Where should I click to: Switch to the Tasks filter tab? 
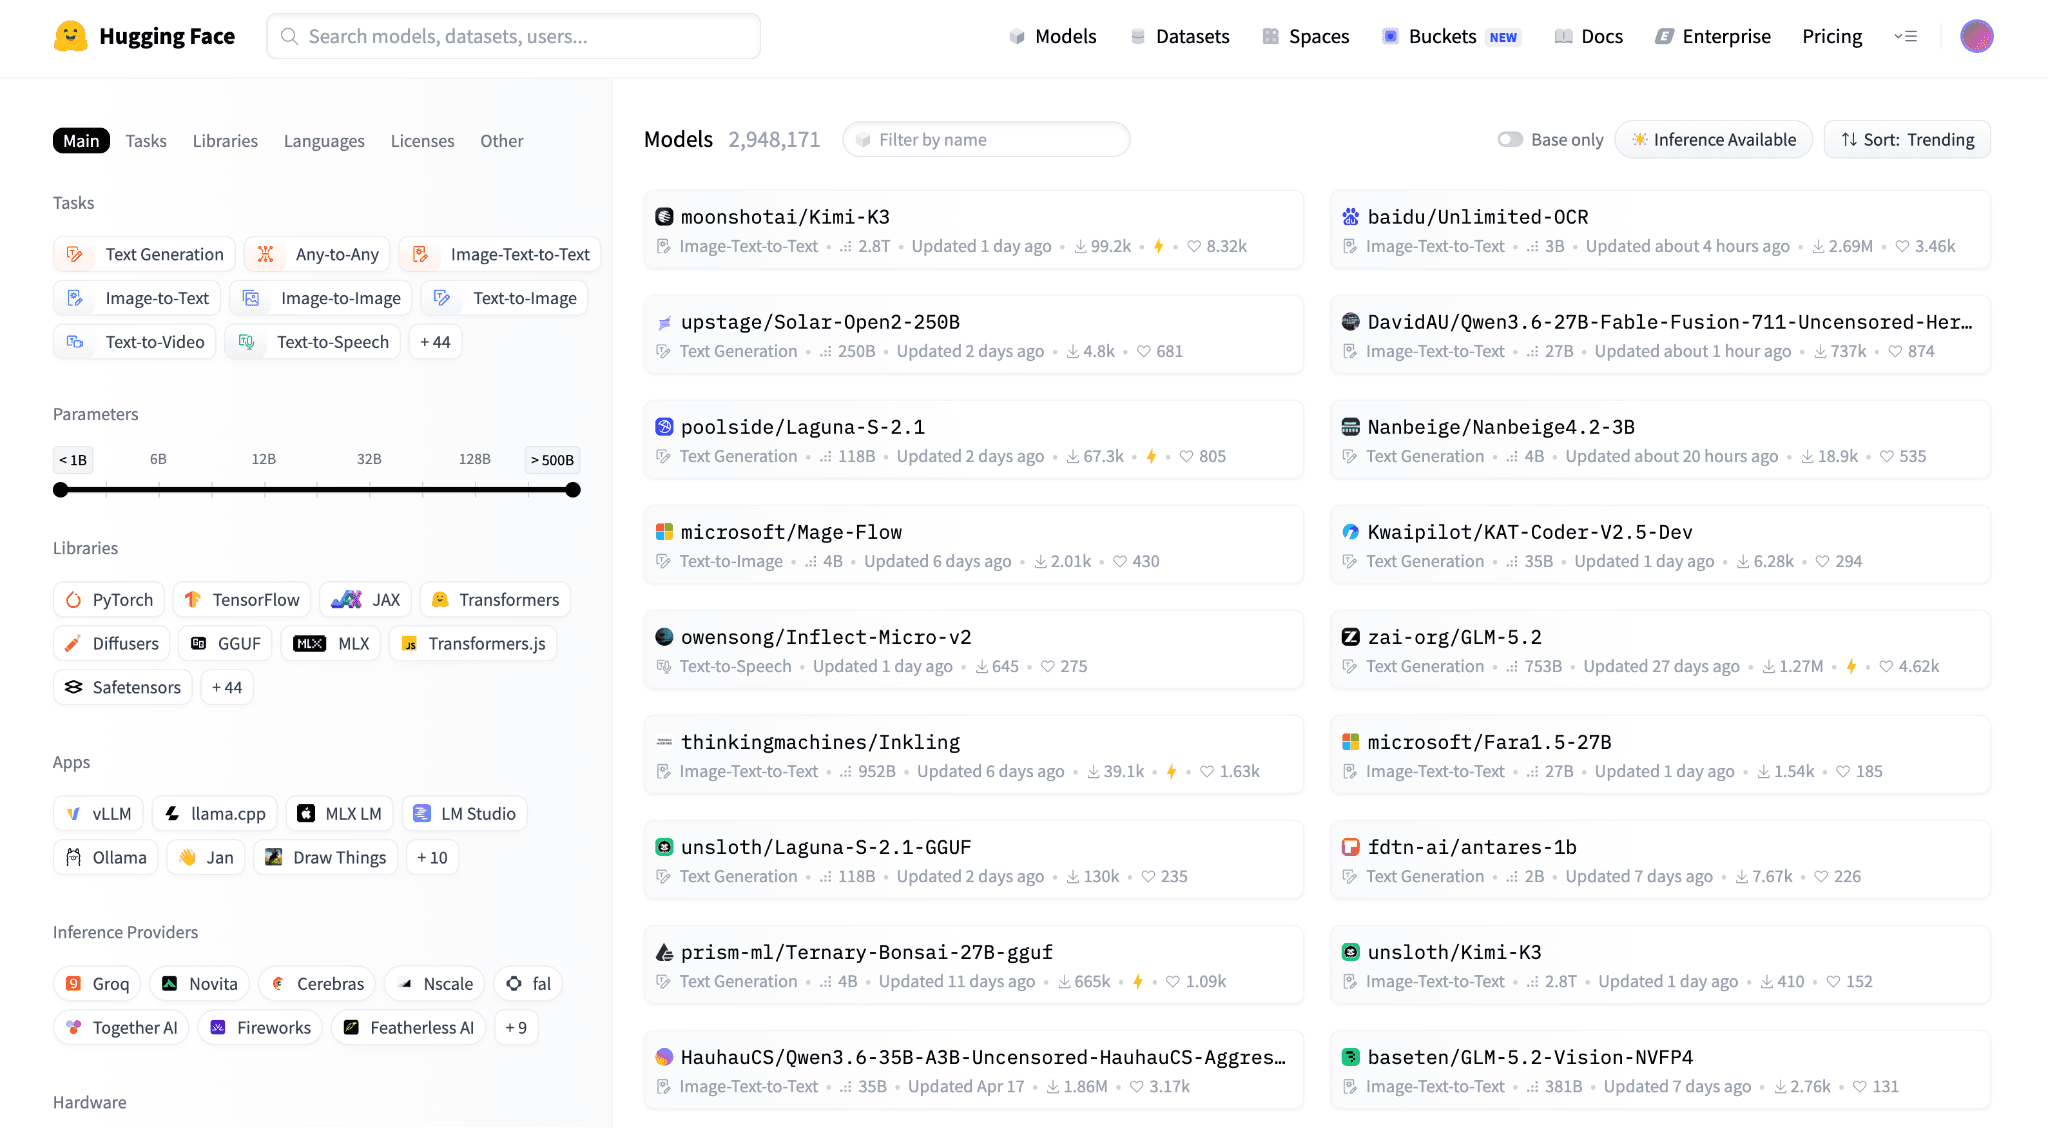pyautogui.click(x=146, y=141)
